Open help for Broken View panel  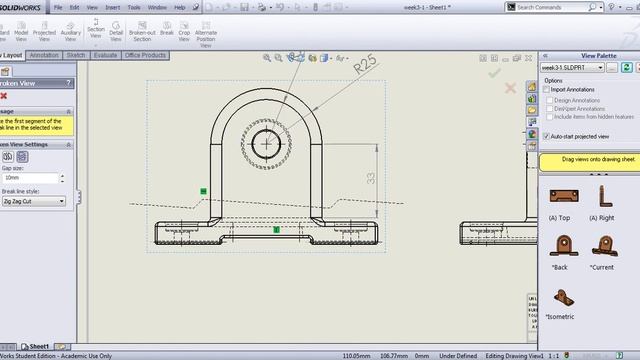69,83
